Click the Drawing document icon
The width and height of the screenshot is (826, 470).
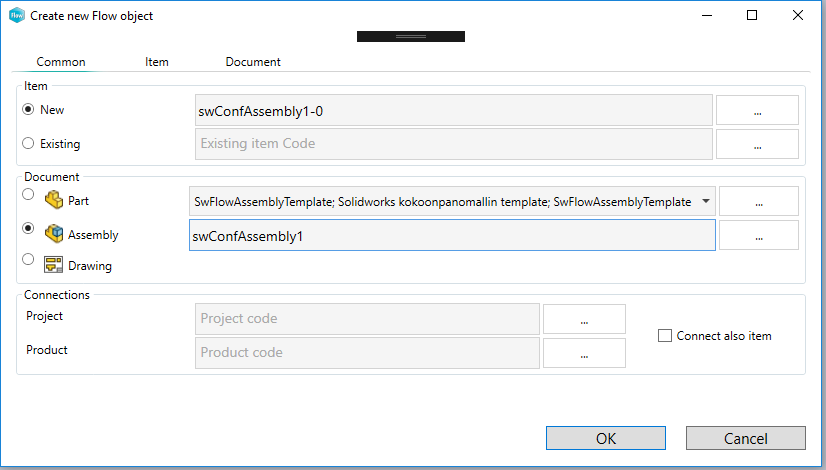54,266
